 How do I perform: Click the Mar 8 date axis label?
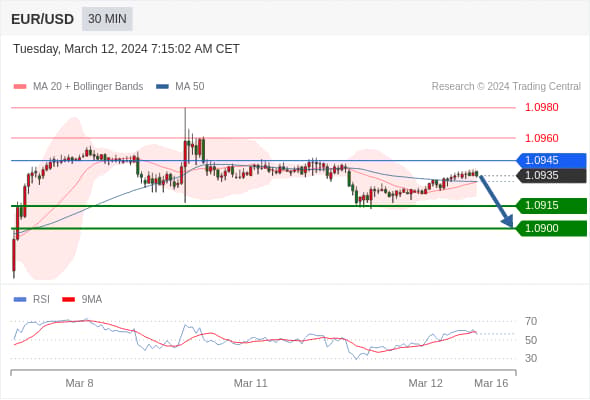click(79, 383)
